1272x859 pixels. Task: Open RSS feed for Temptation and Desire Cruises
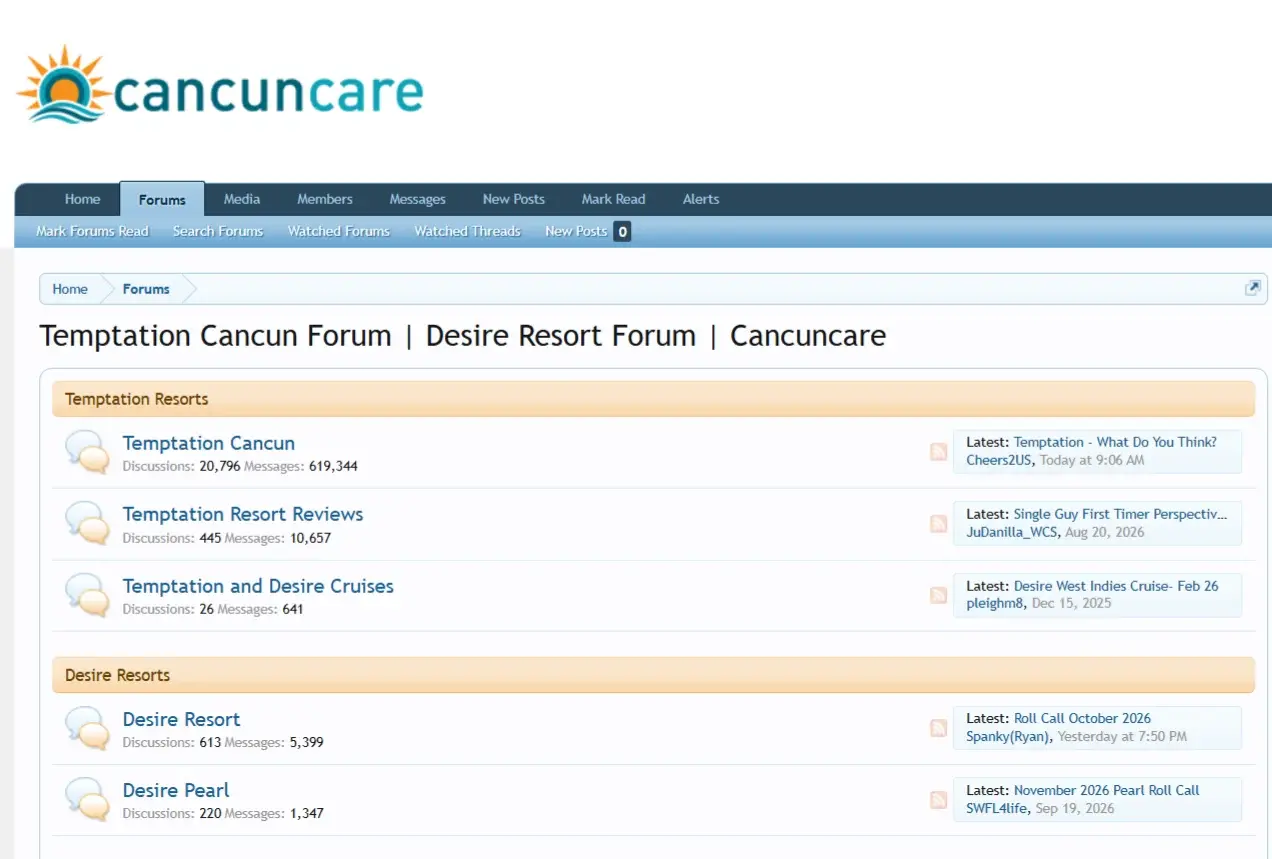click(938, 595)
